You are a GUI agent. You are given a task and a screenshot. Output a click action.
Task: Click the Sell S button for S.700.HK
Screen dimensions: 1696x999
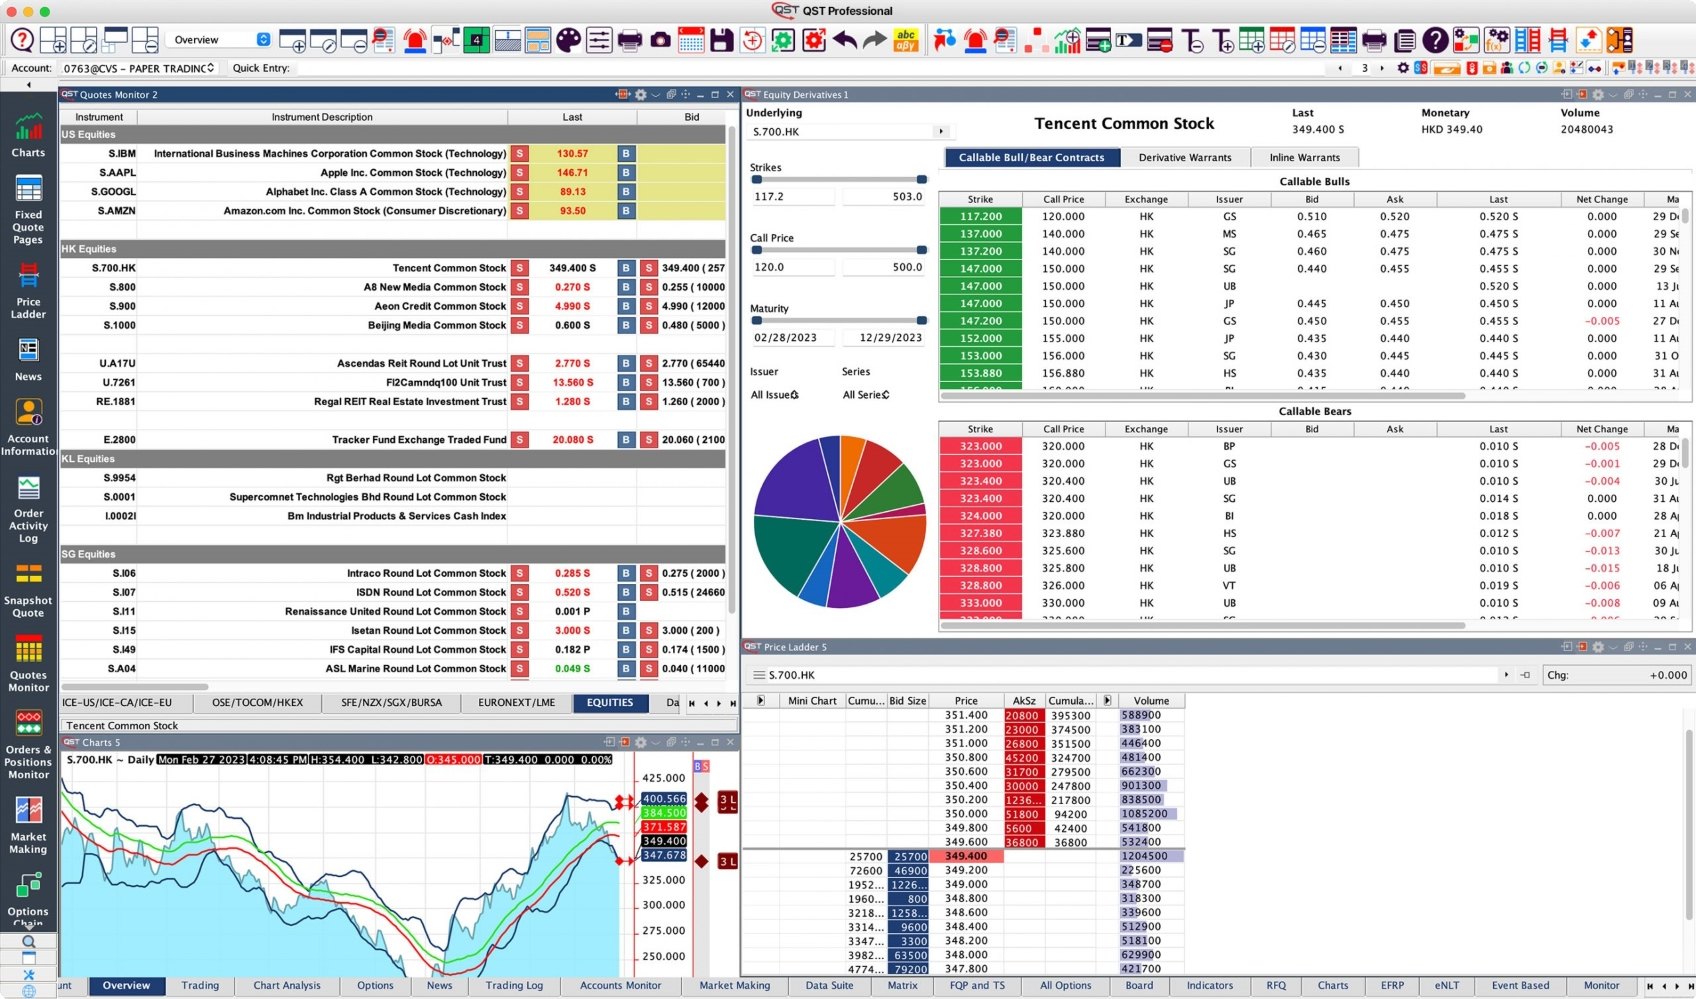(x=519, y=268)
